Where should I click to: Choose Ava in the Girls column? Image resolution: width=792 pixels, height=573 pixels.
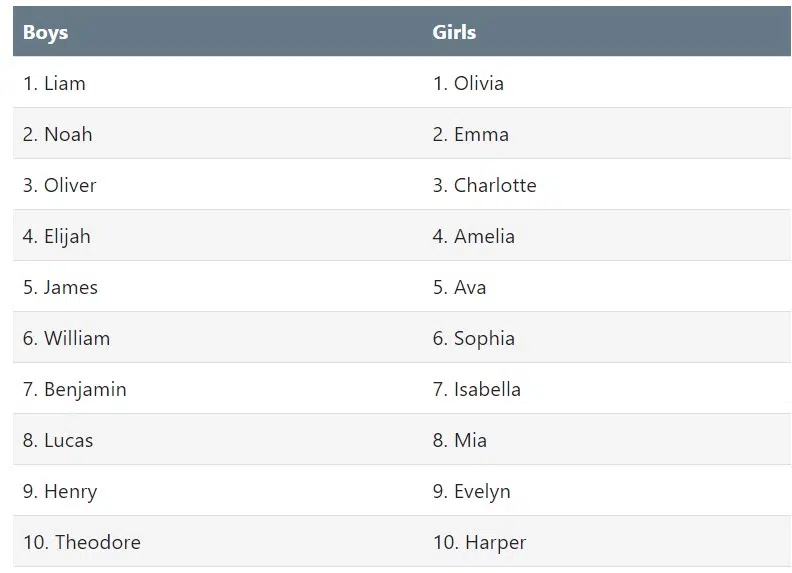click(470, 287)
